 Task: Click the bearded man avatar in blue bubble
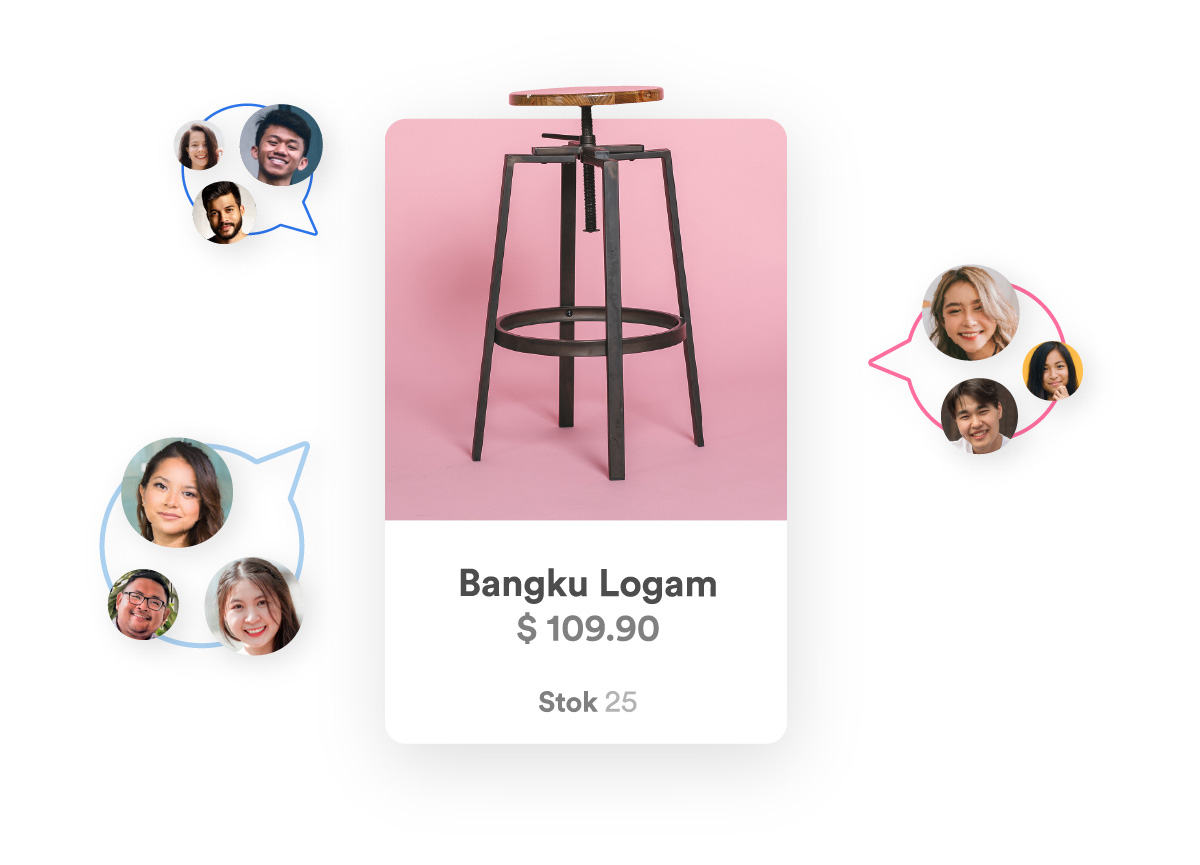pyautogui.click(x=224, y=212)
